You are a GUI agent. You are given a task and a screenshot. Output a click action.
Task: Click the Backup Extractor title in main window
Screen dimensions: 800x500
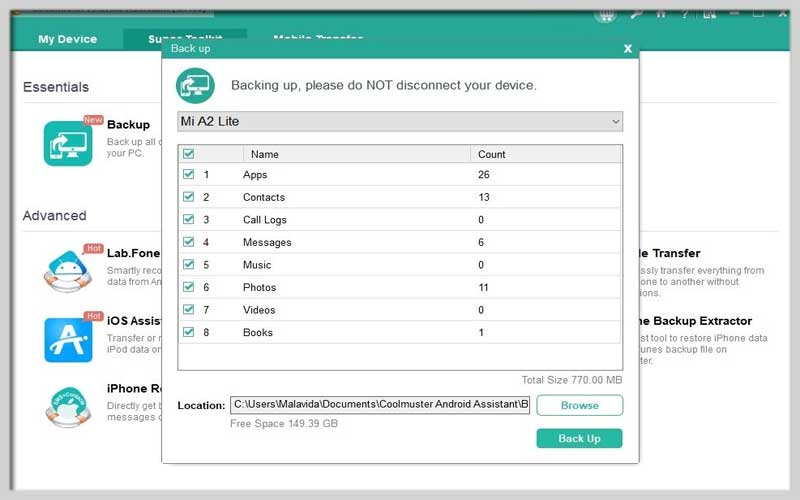point(696,321)
